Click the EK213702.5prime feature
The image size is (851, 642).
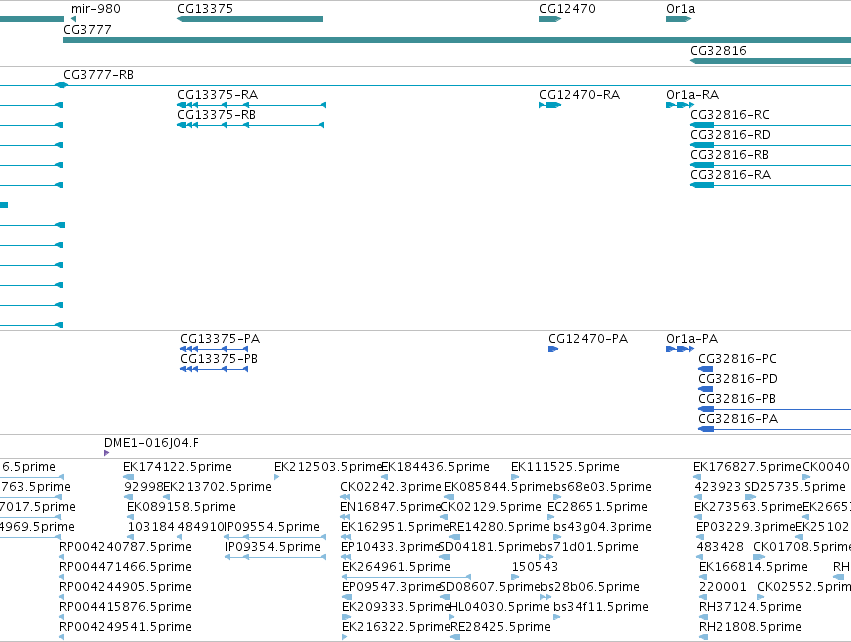point(167,497)
